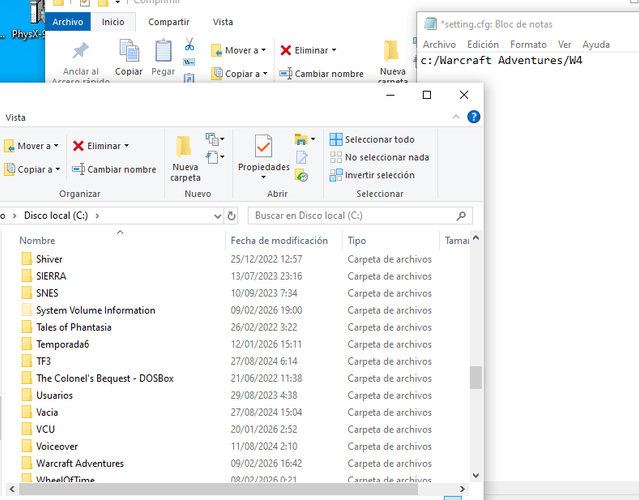Click Copiar icon in back Explorer window
639x500 pixels.
point(129,52)
